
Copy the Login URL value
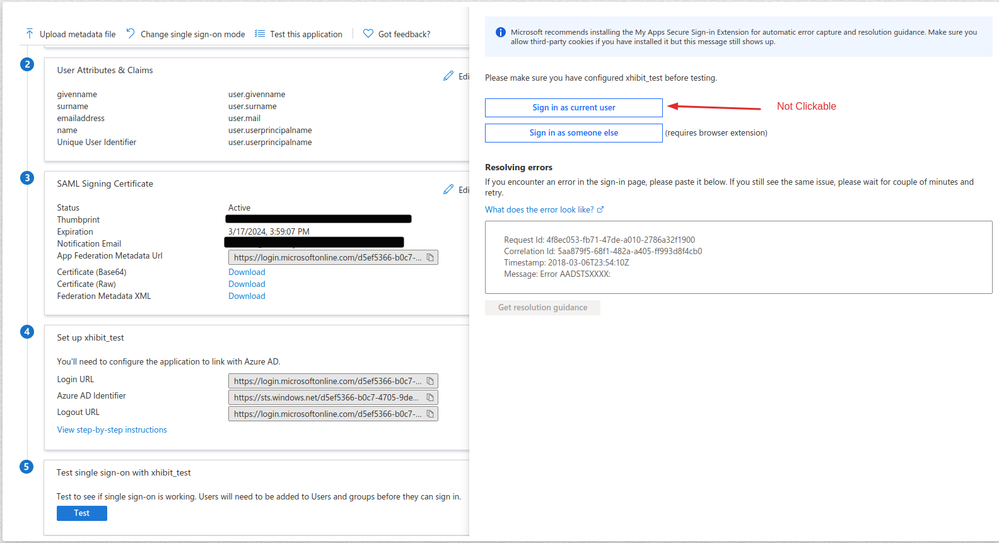tap(430, 381)
